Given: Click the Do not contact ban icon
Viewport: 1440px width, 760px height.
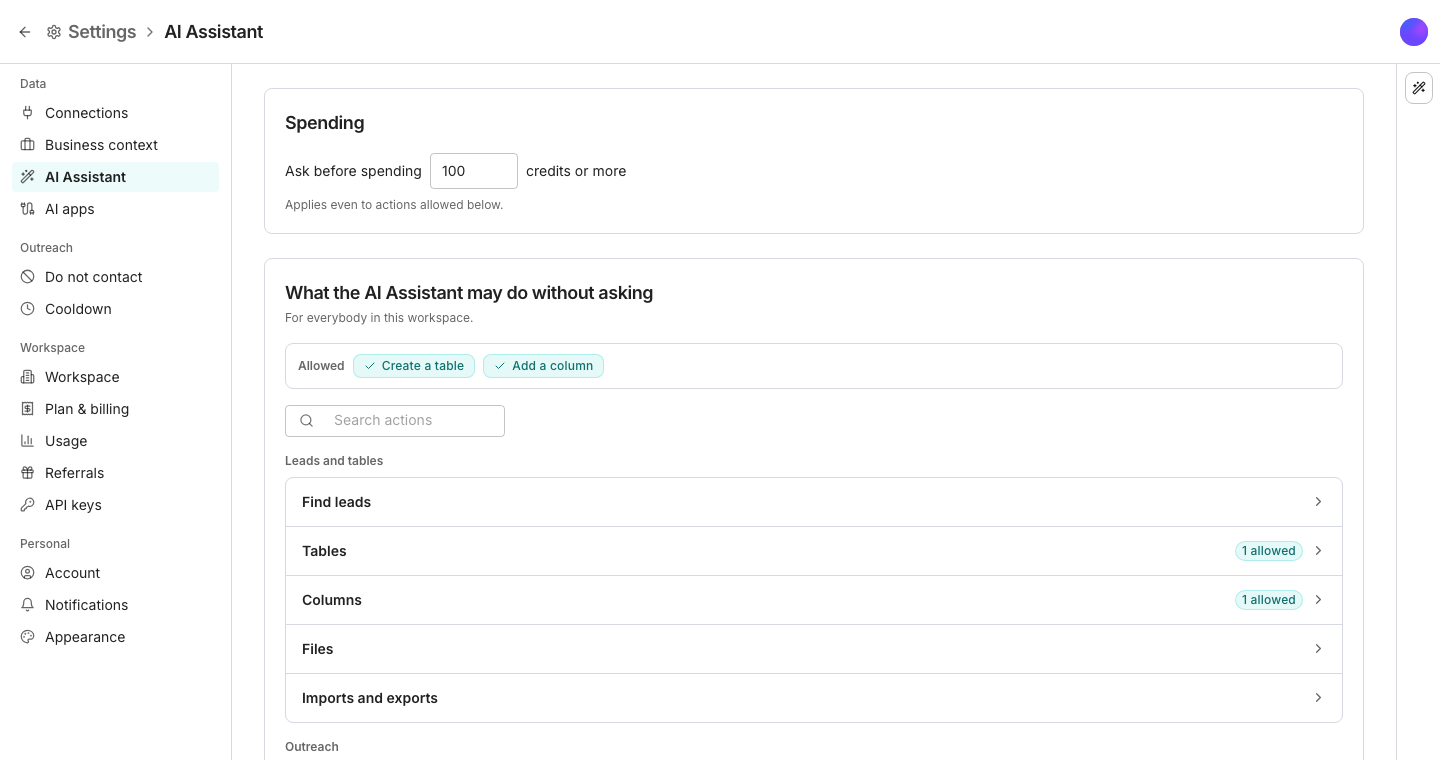Looking at the screenshot, I should (x=28, y=277).
